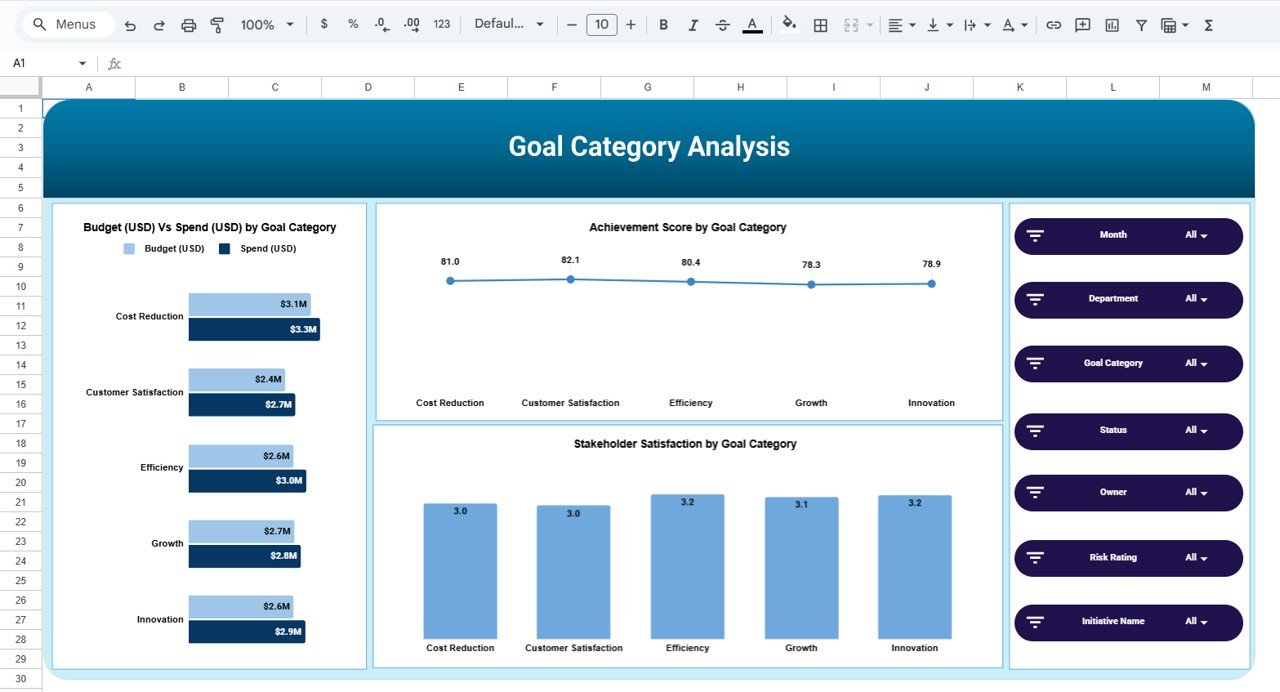
Task: Open the font family dropdown
Action: point(509,25)
